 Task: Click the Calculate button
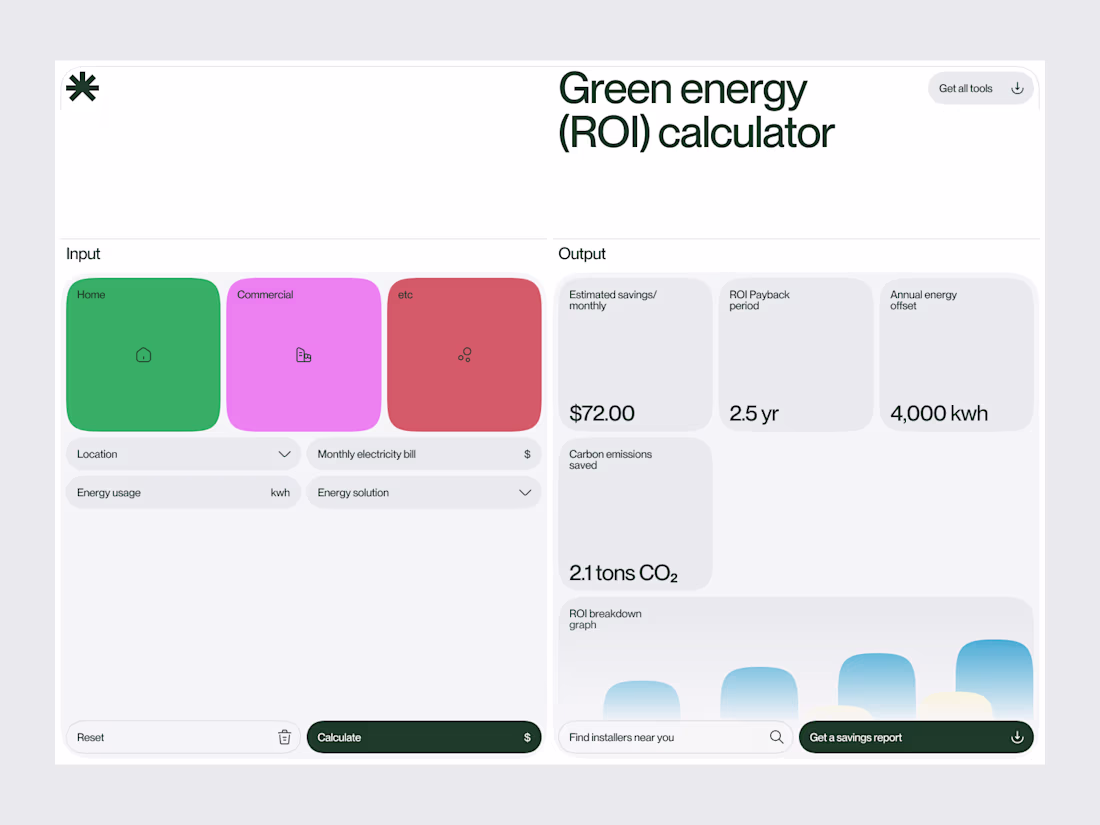point(424,737)
